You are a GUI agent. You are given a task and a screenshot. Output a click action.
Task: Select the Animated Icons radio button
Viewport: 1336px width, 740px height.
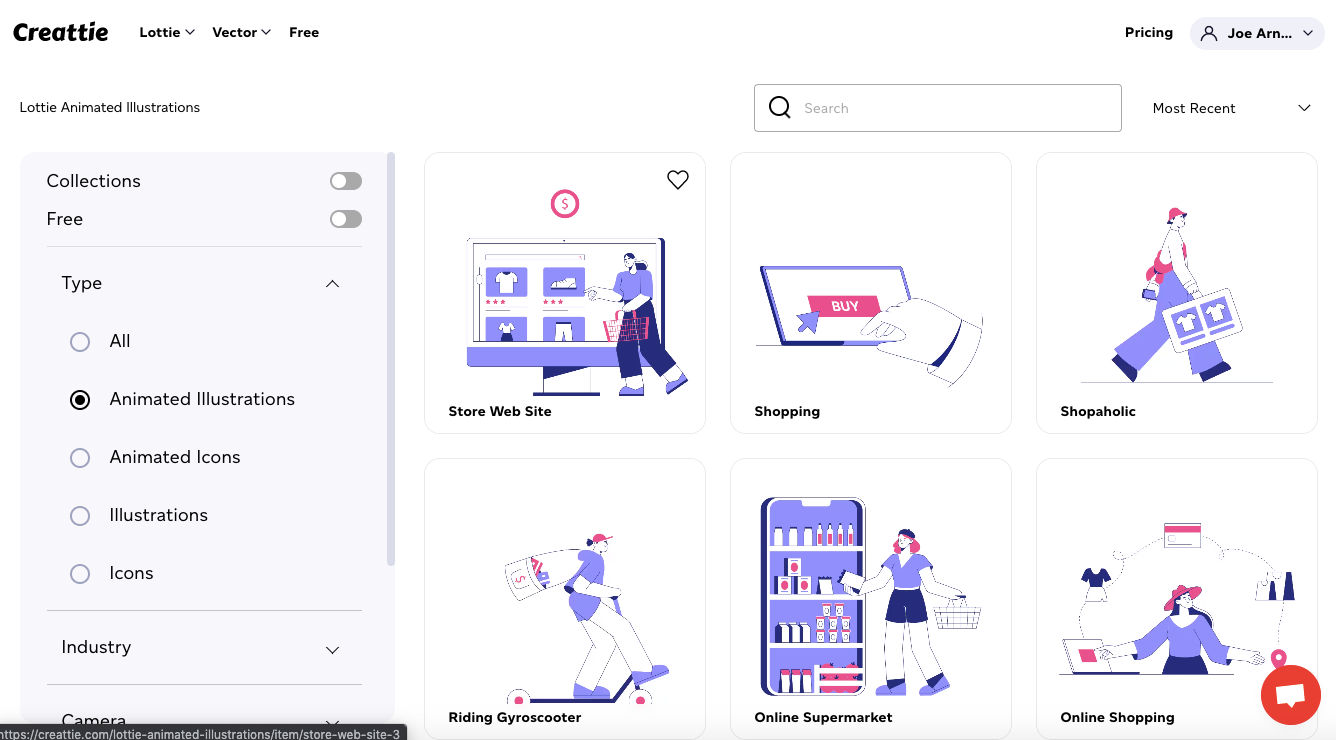[x=80, y=457]
